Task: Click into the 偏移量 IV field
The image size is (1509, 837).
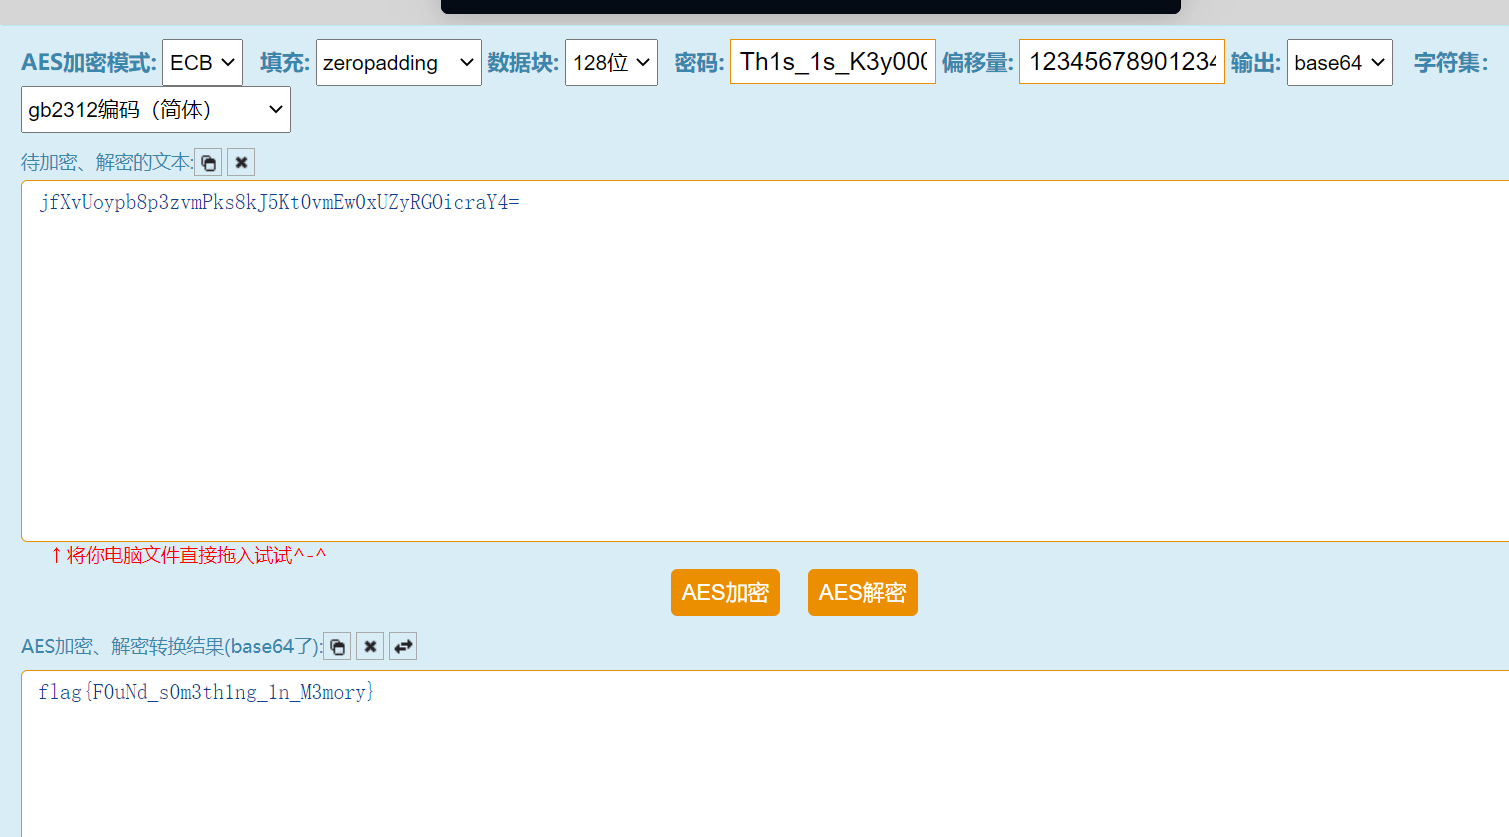Action: (1121, 62)
